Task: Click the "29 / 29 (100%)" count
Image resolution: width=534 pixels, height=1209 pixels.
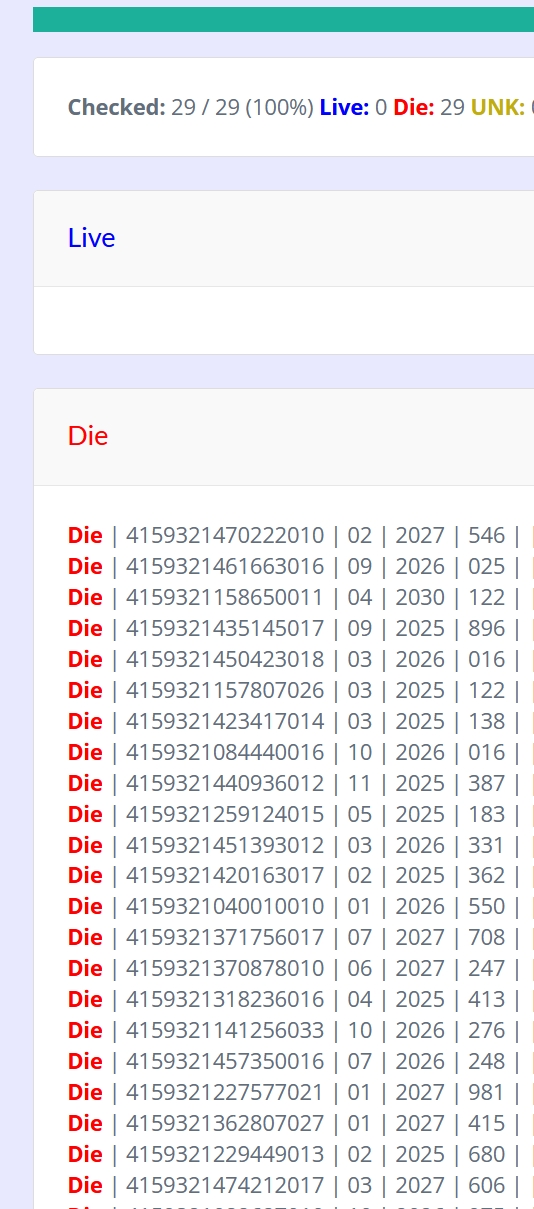Action: (x=242, y=107)
